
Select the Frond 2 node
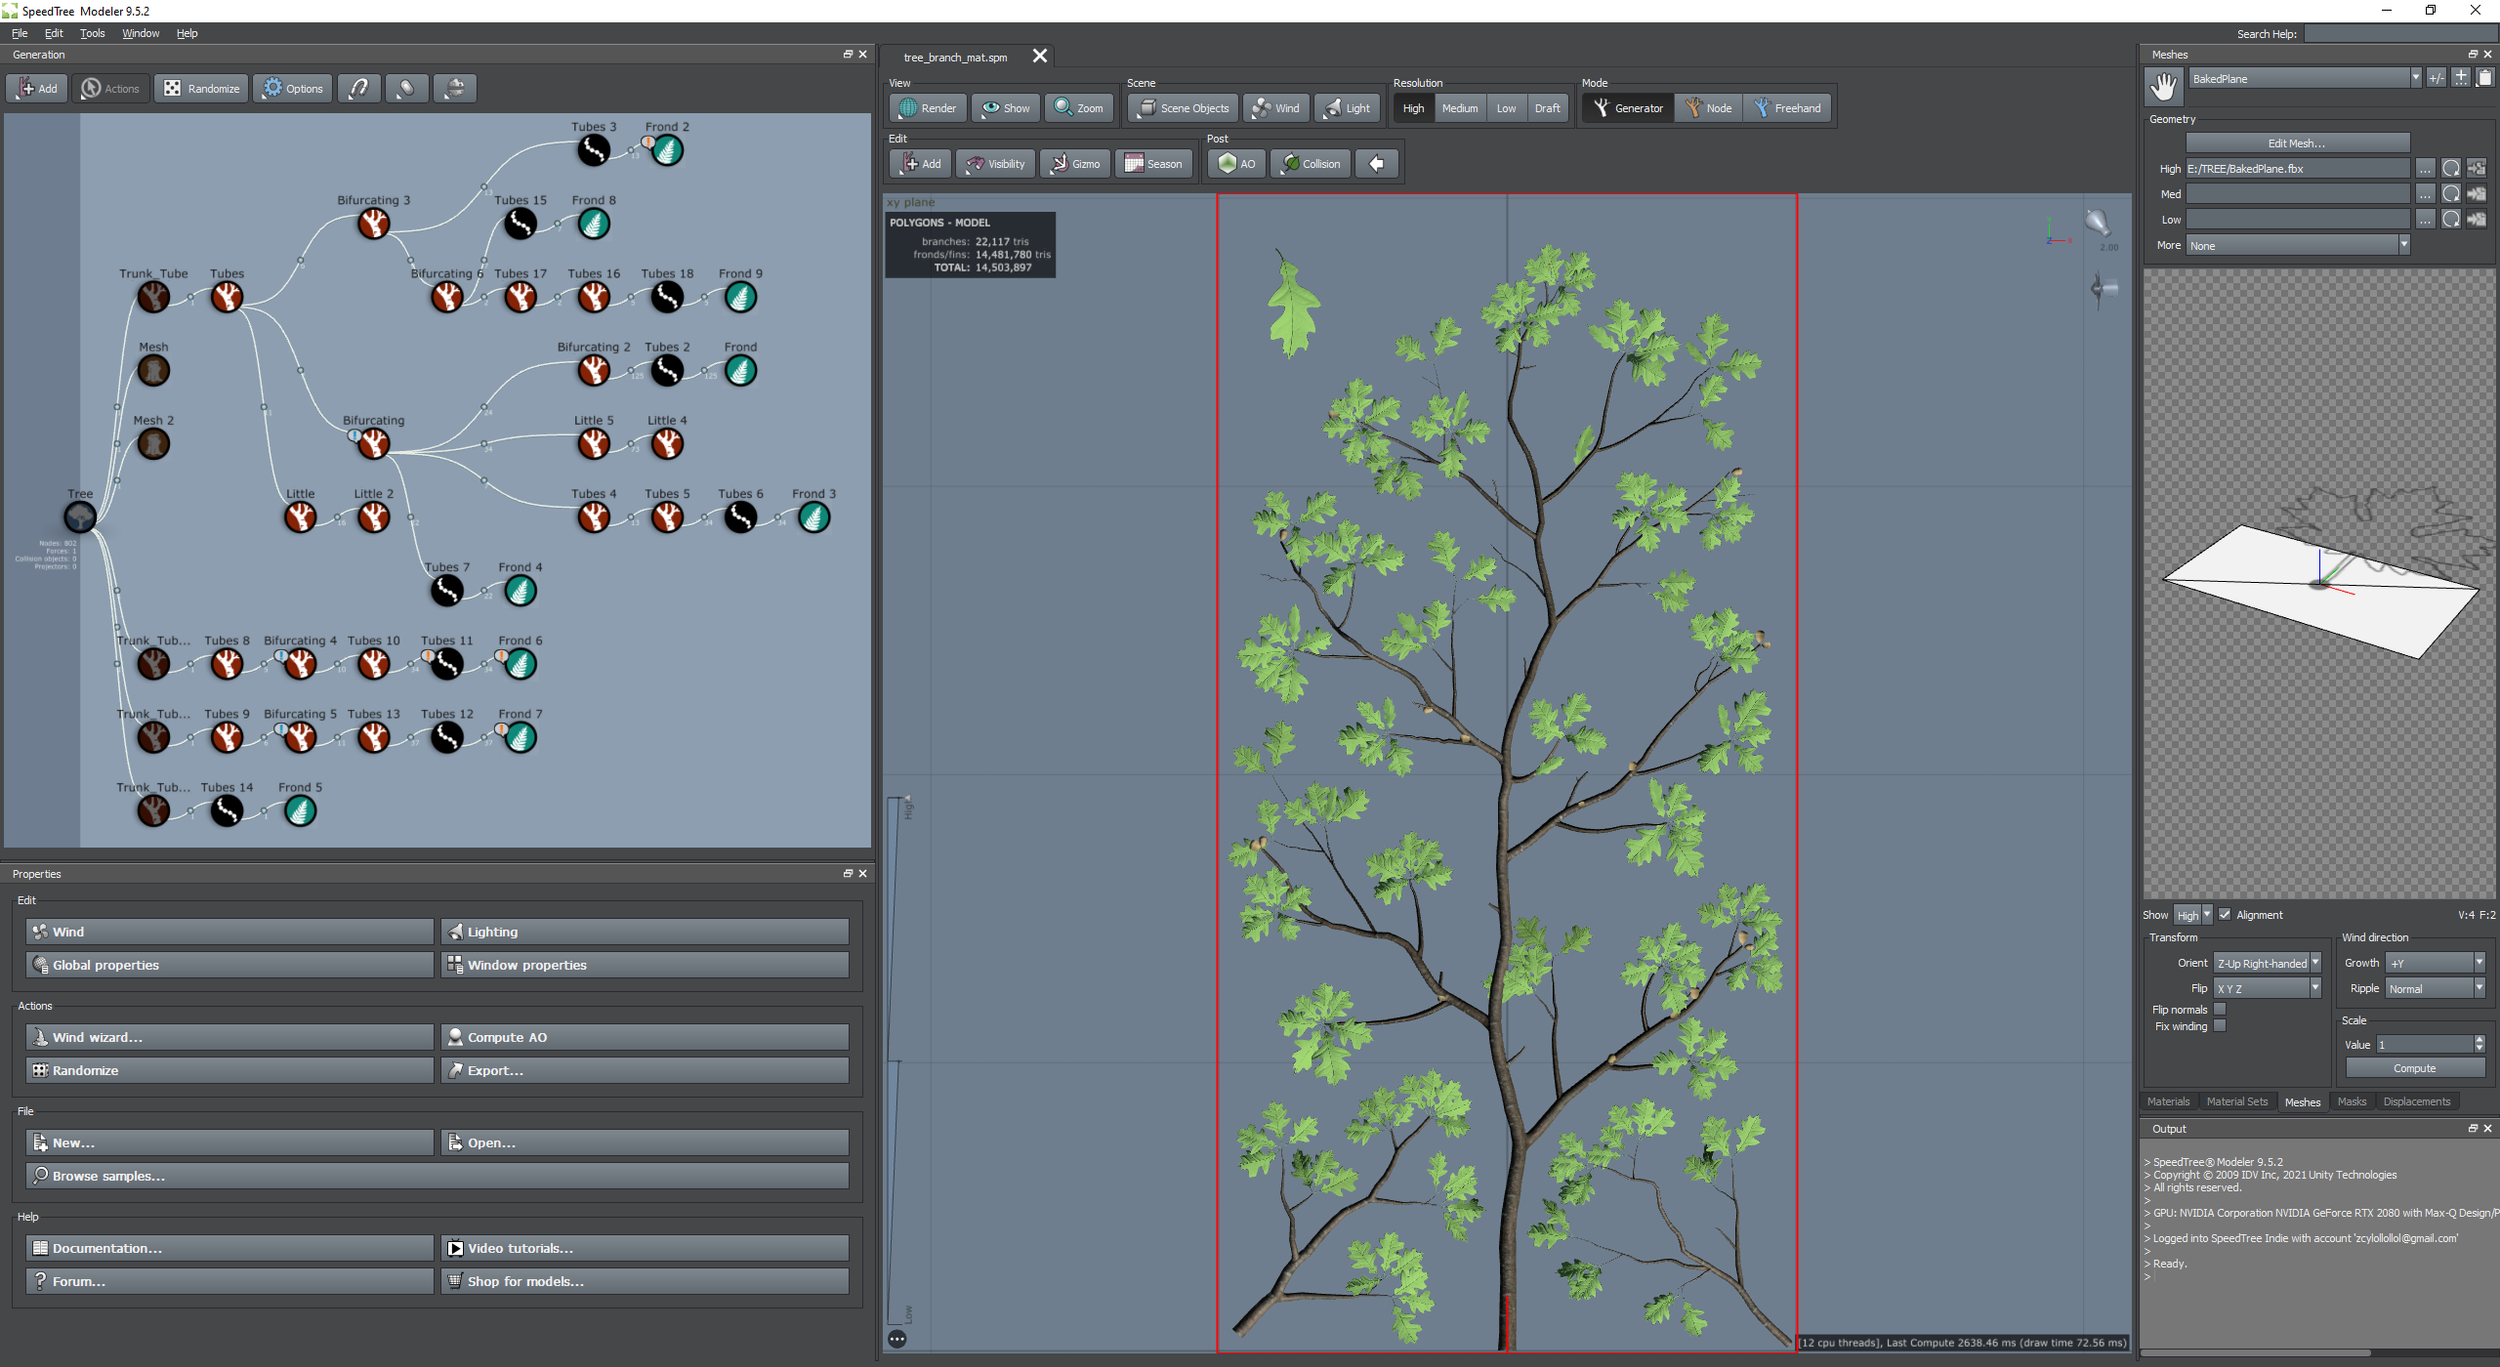coord(667,151)
